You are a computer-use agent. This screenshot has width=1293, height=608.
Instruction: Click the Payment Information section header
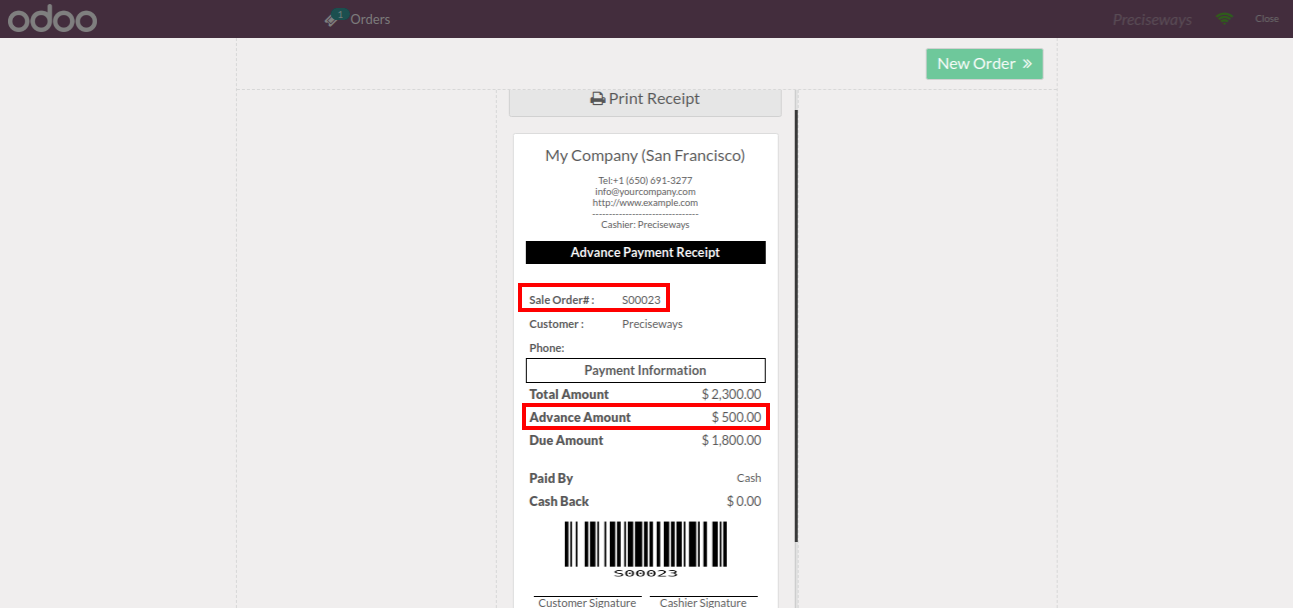click(x=645, y=370)
